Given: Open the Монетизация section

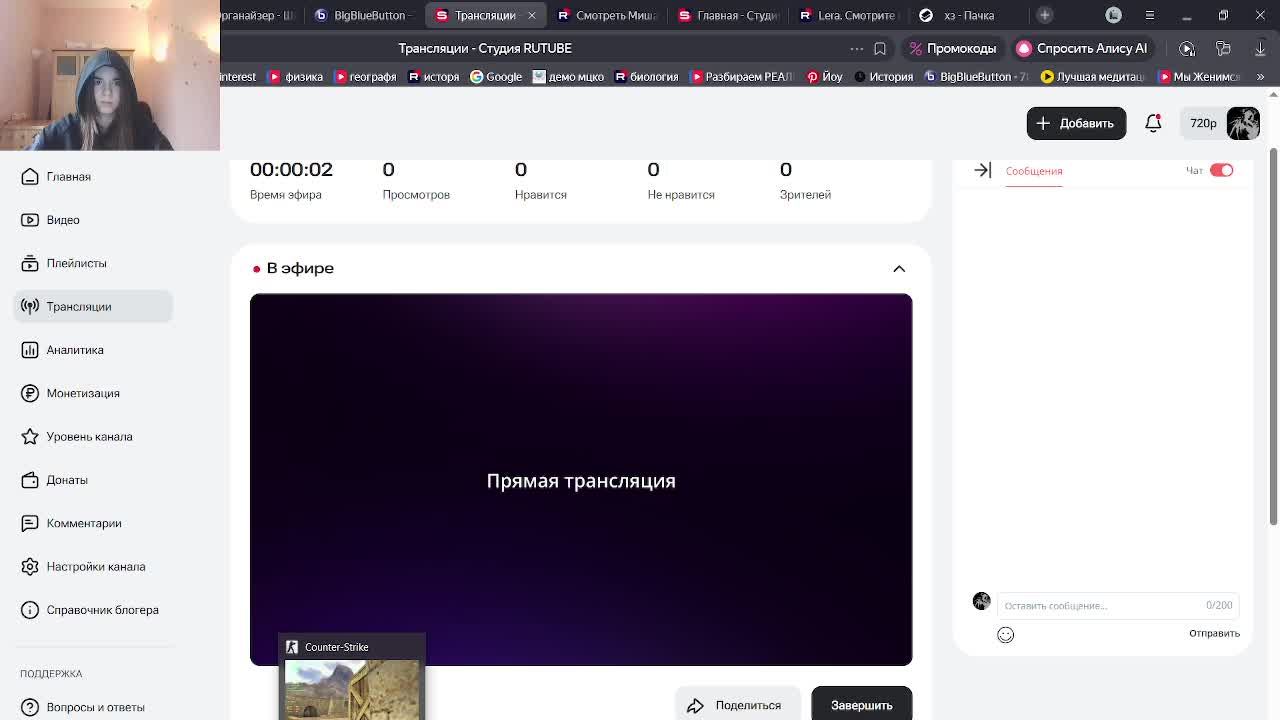Looking at the screenshot, I should [x=70, y=393].
